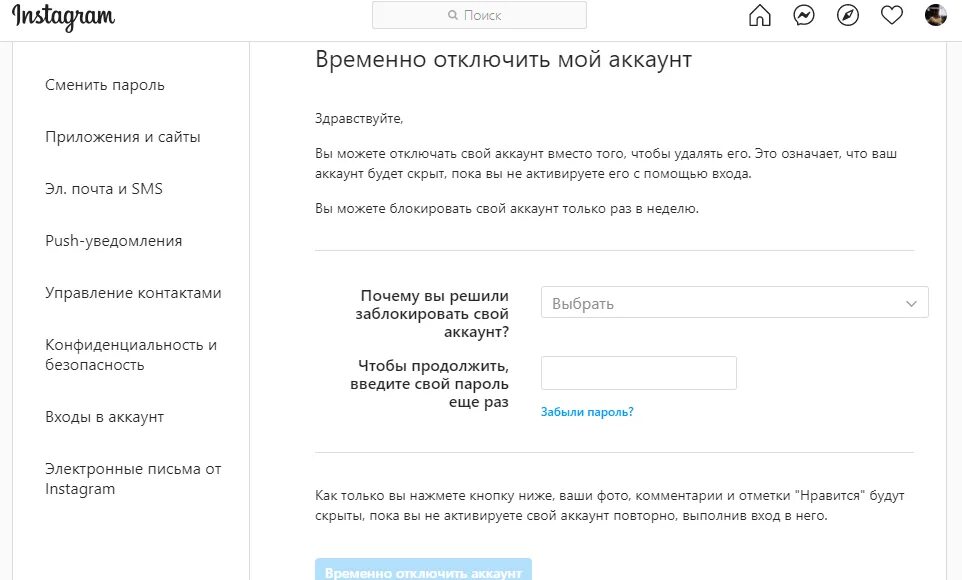Click the Instagram logo

pos(64,17)
